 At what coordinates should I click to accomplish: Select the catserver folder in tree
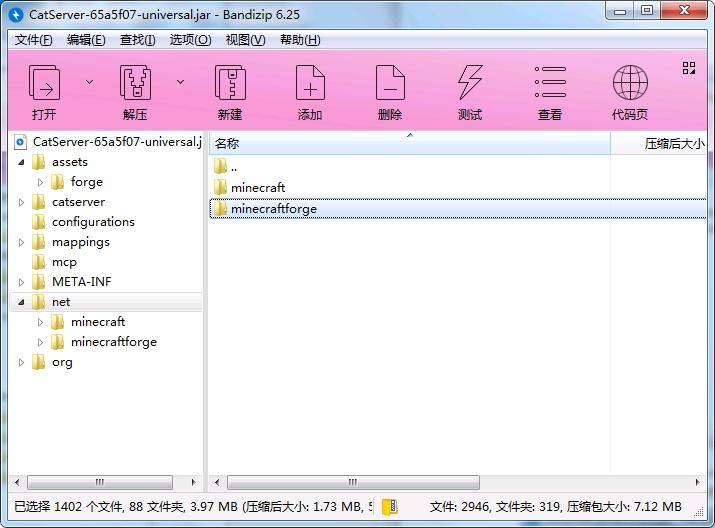[x=68, y=202]
